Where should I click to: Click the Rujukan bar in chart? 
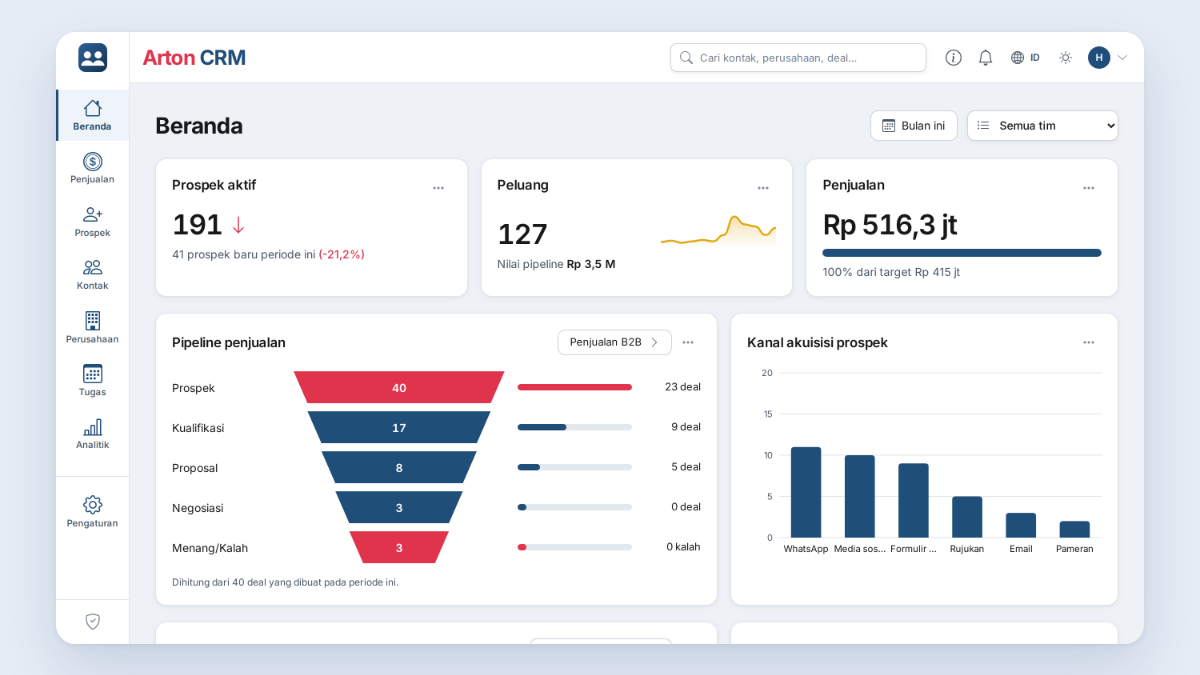(967, 517)
